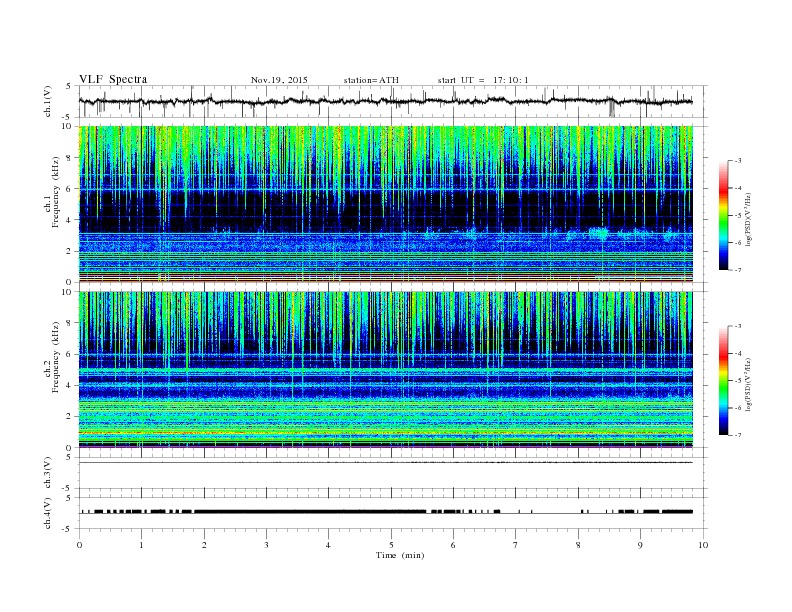792x612 pixels.
Task: Click time axis tick label "7"
Action: (516, 545)
